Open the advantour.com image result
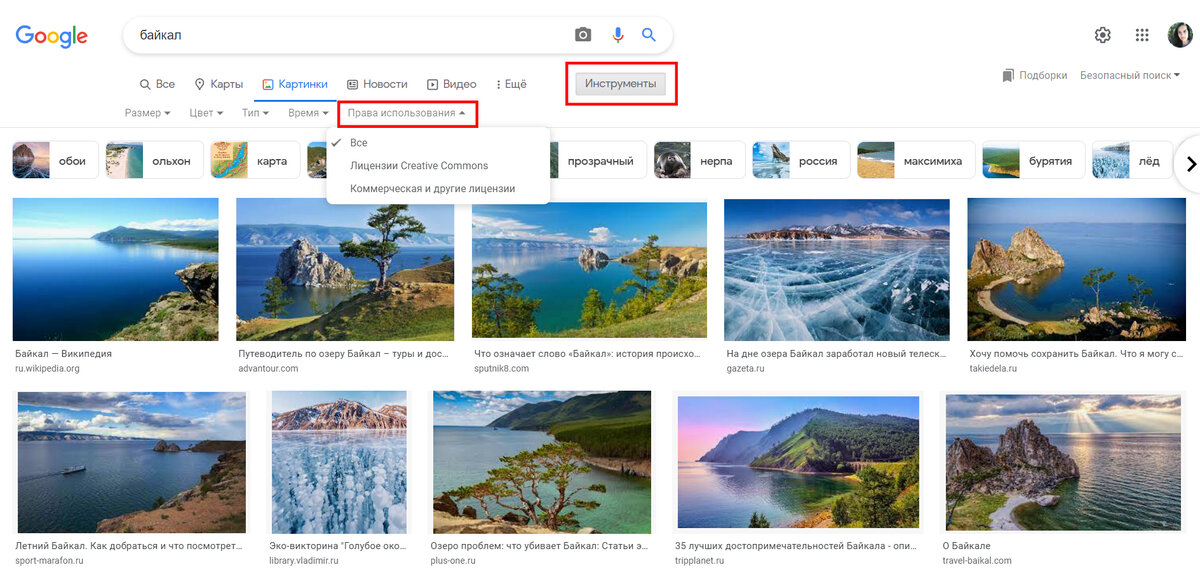1200x572 pixels. 345,270
